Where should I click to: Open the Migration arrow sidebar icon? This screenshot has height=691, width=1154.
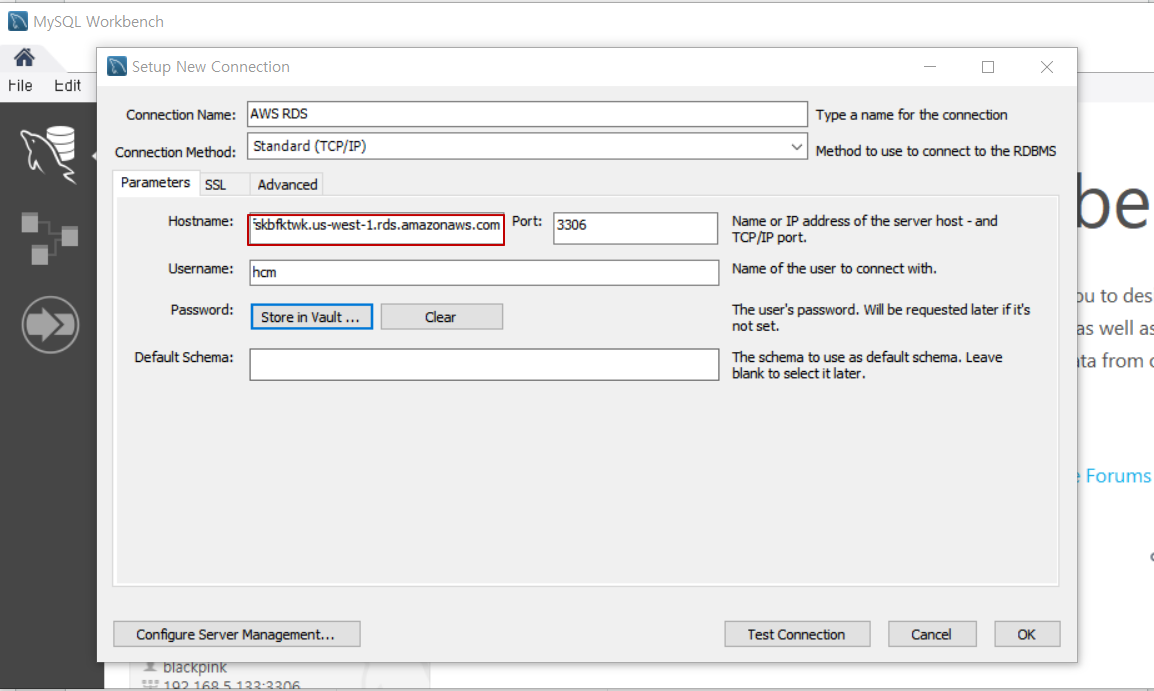pyautogui.click(x=50, y=325)
